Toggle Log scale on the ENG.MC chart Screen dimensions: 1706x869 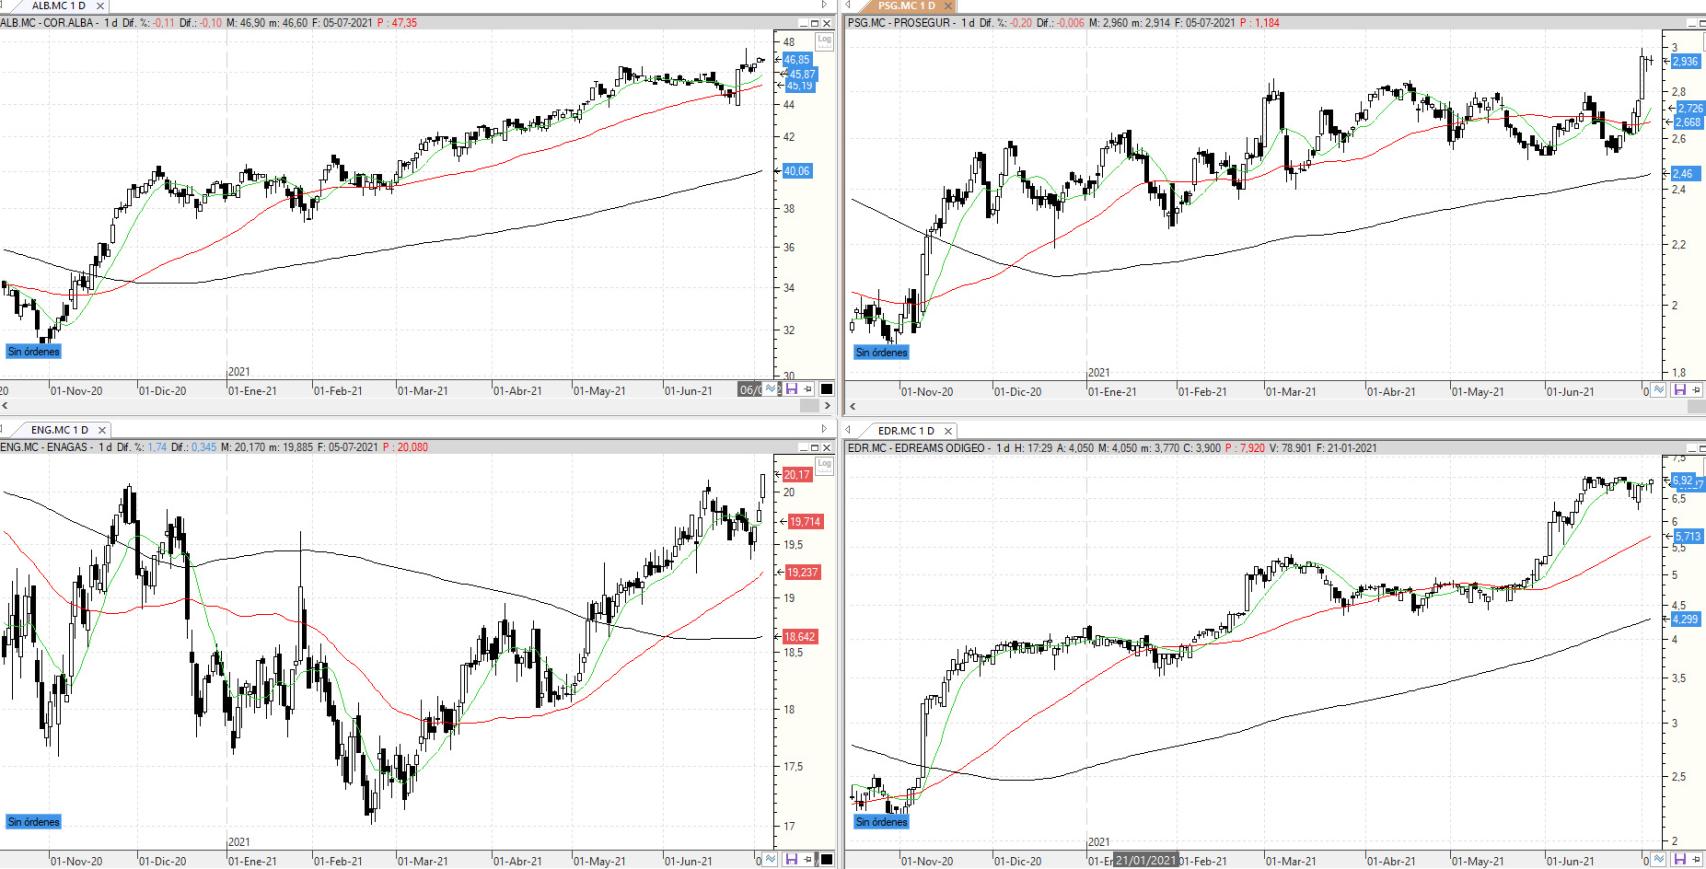824,465
